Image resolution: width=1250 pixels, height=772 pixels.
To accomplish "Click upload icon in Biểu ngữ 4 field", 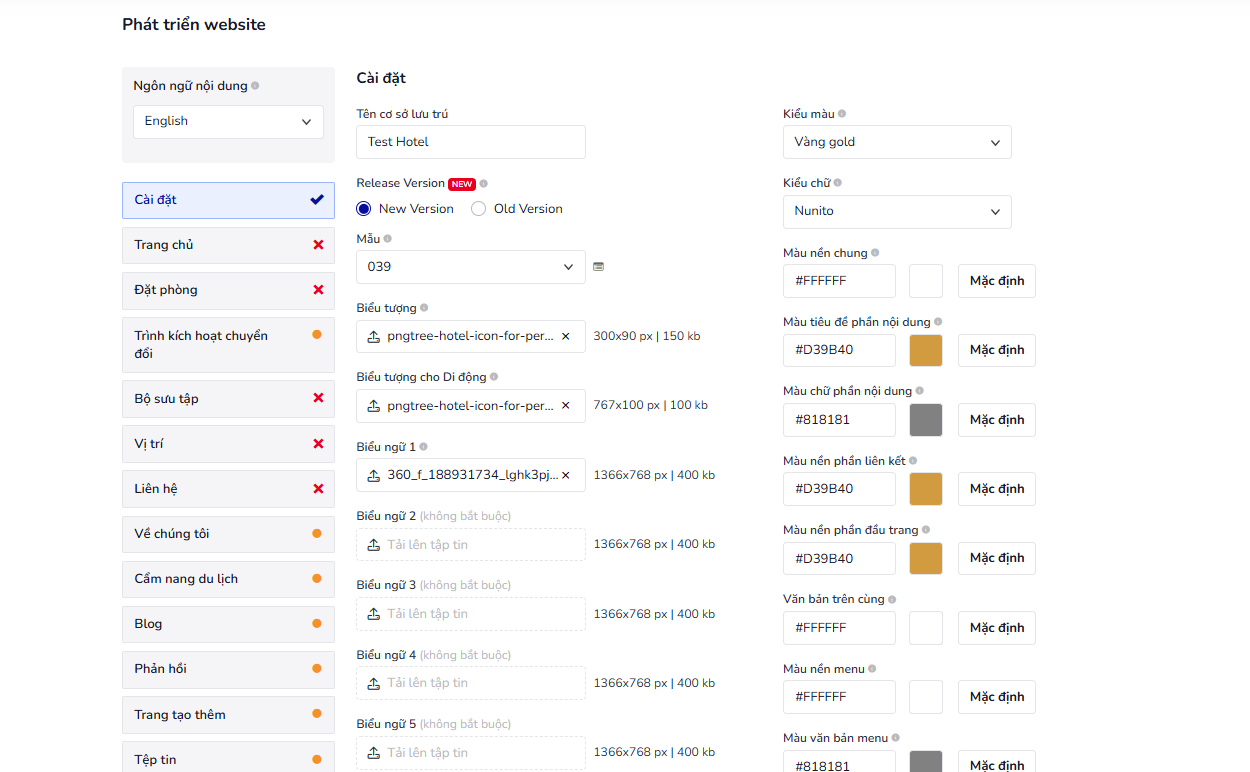I will click(374, 683).
